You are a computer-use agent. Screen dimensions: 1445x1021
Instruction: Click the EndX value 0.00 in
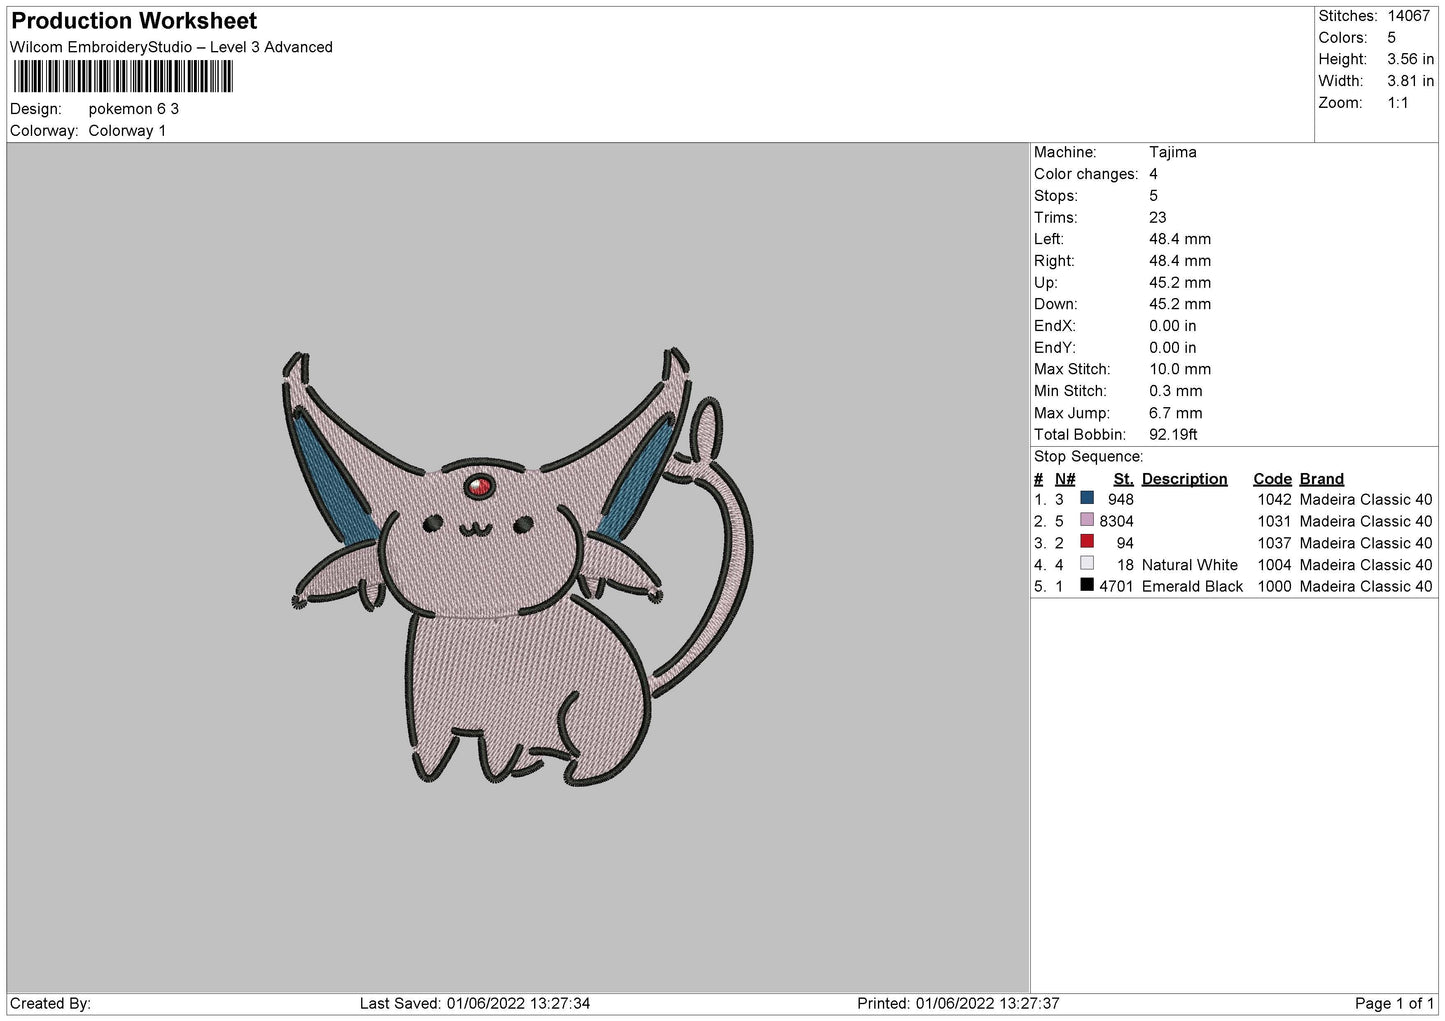(x=1172, y=326)
